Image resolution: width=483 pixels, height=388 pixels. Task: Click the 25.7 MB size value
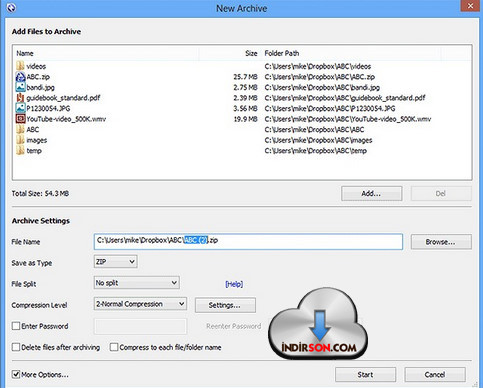[x=245, y=77]
